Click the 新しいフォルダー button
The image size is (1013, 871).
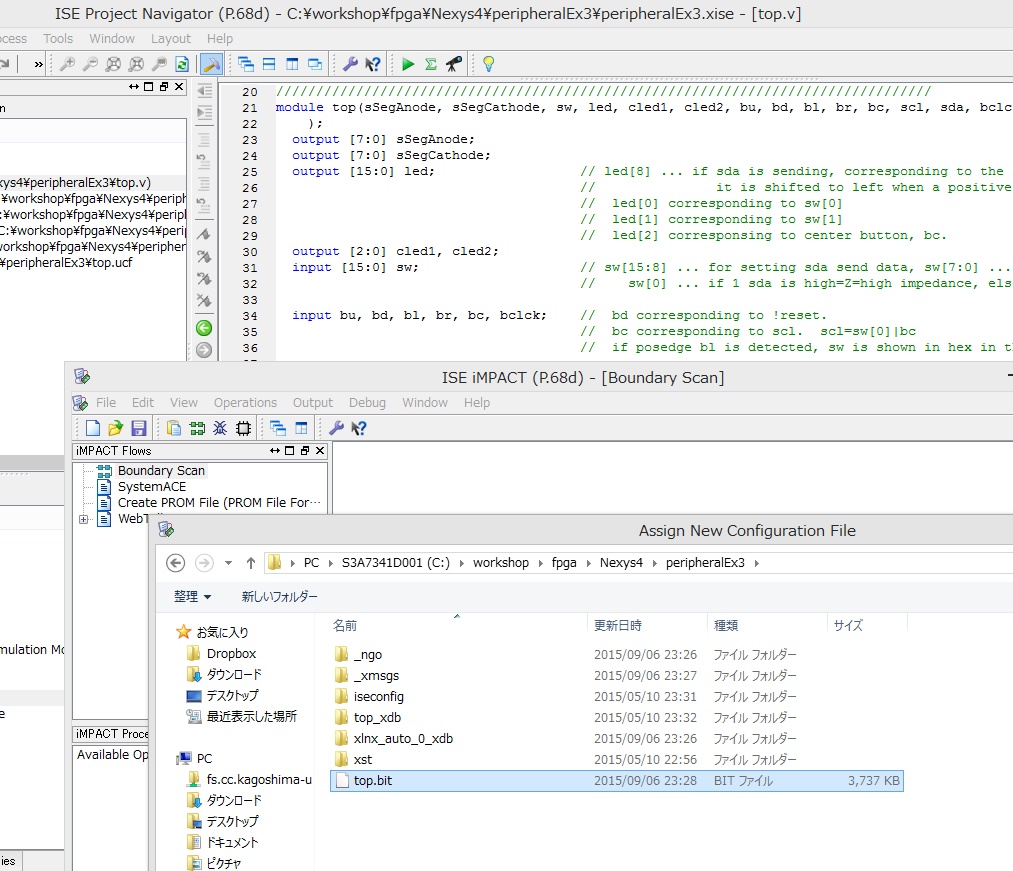click(279, 596)
